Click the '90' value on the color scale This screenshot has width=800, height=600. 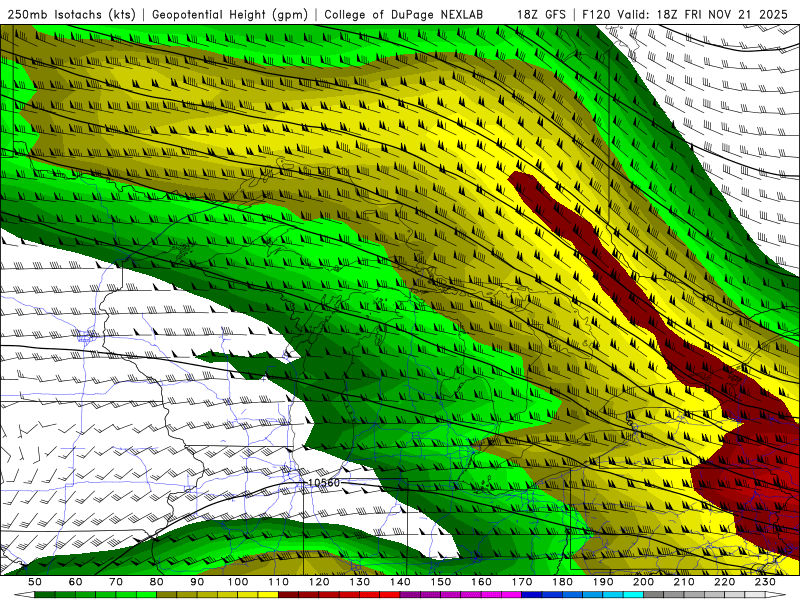tap(197, 582)
